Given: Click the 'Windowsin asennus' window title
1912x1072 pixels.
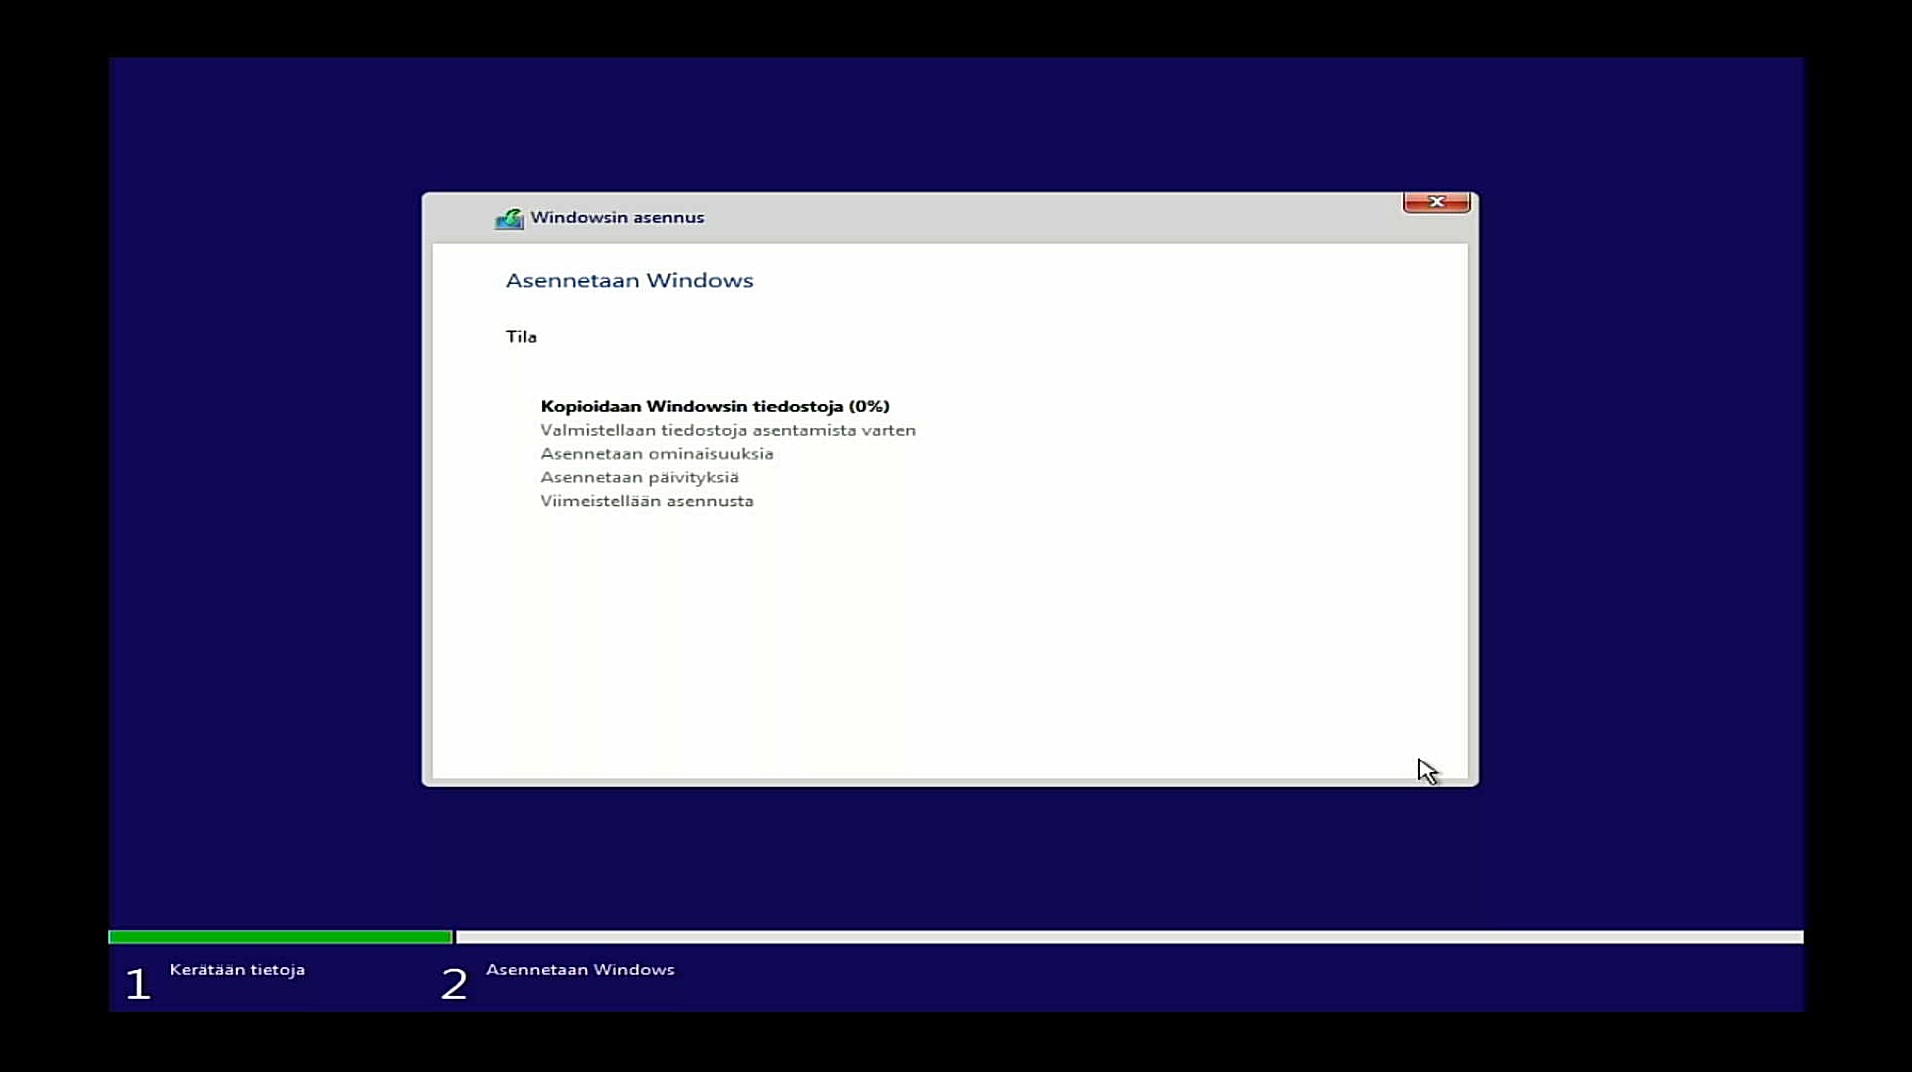Looking at the screenshot, I should coord(617,218).
